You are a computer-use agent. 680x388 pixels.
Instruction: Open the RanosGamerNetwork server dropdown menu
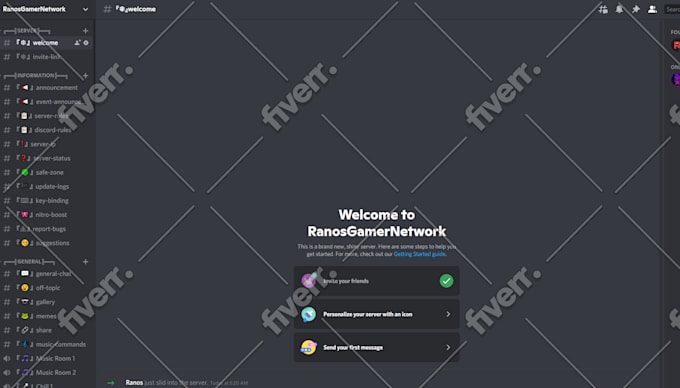click(85, 9)
